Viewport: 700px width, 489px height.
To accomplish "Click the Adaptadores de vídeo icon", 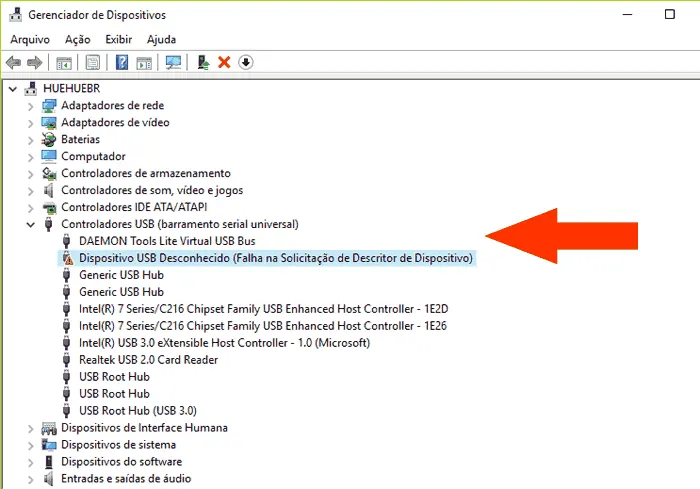I will click(49, 122).
